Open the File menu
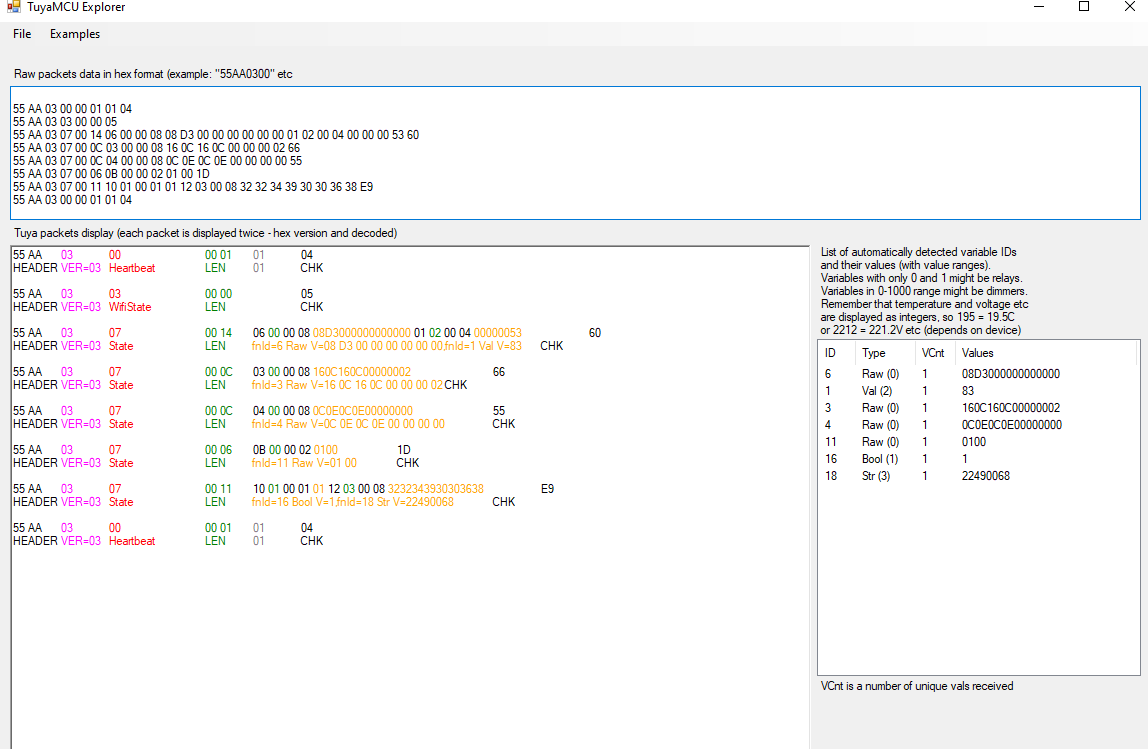1148x749 pixels. (22, 34)
